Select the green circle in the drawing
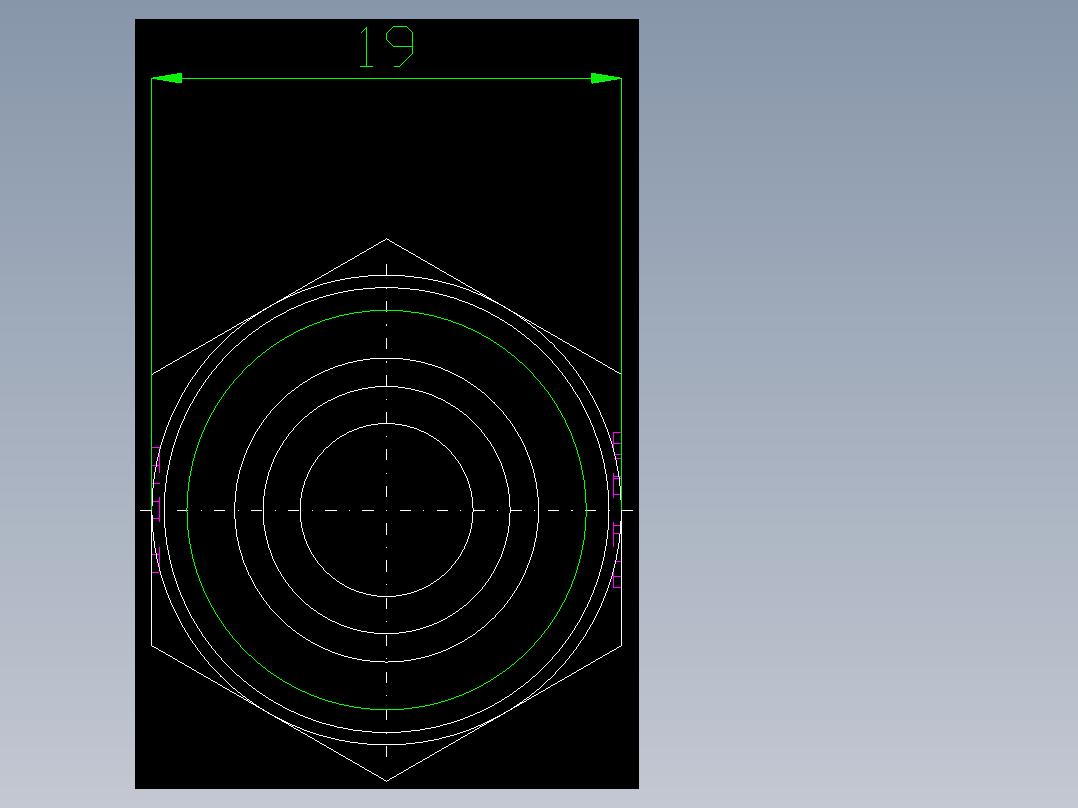 coord(386,510)
